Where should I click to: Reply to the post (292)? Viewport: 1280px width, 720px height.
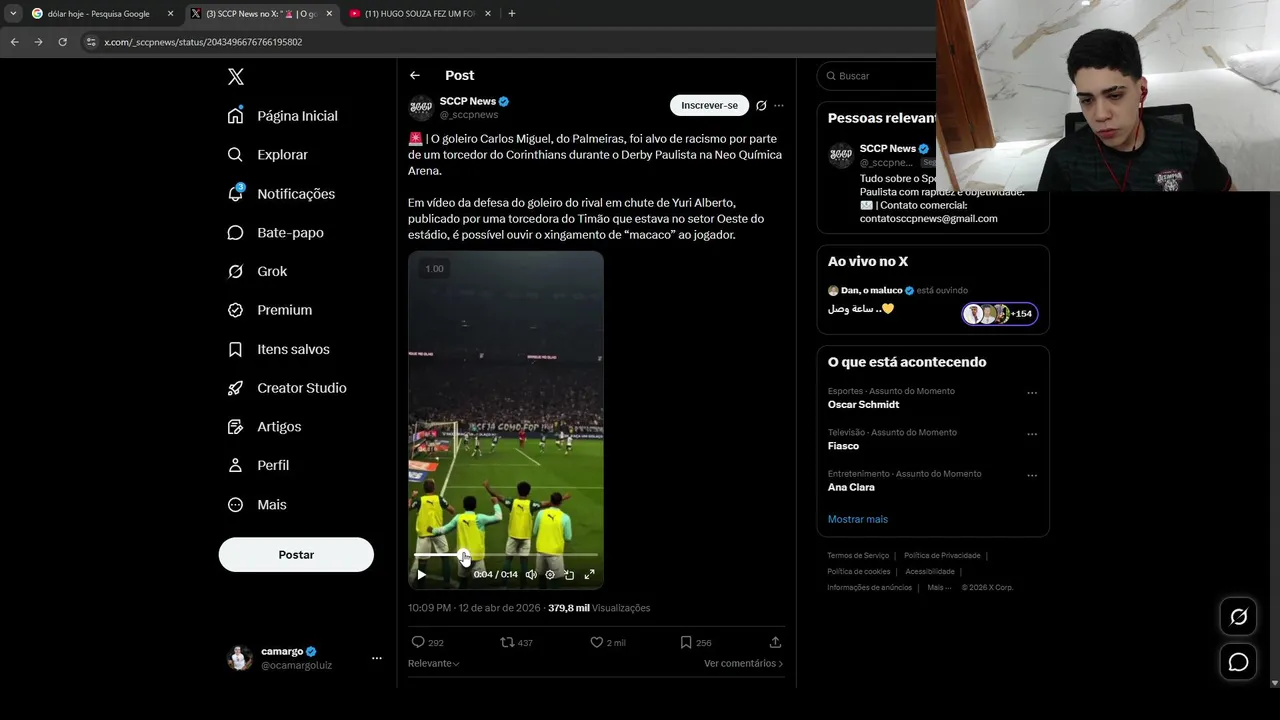427,643
